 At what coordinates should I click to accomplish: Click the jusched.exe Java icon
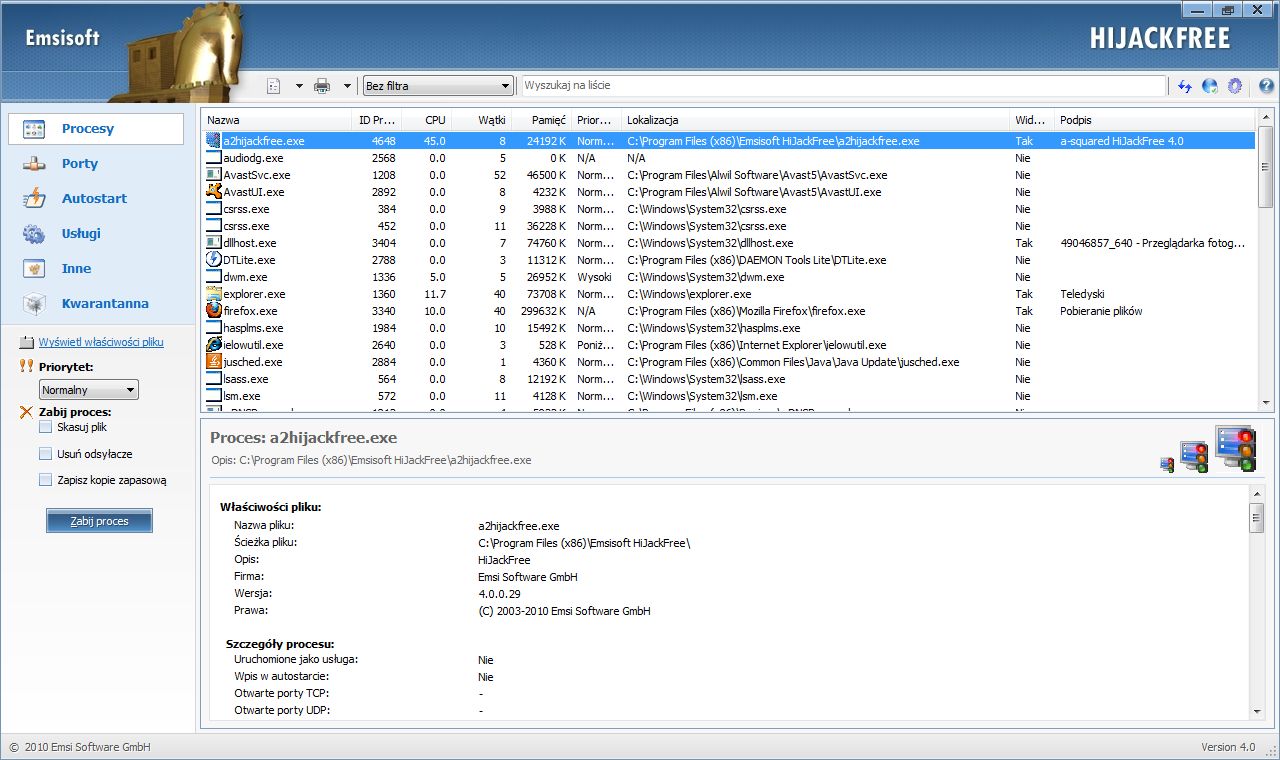tap(213, 362)
